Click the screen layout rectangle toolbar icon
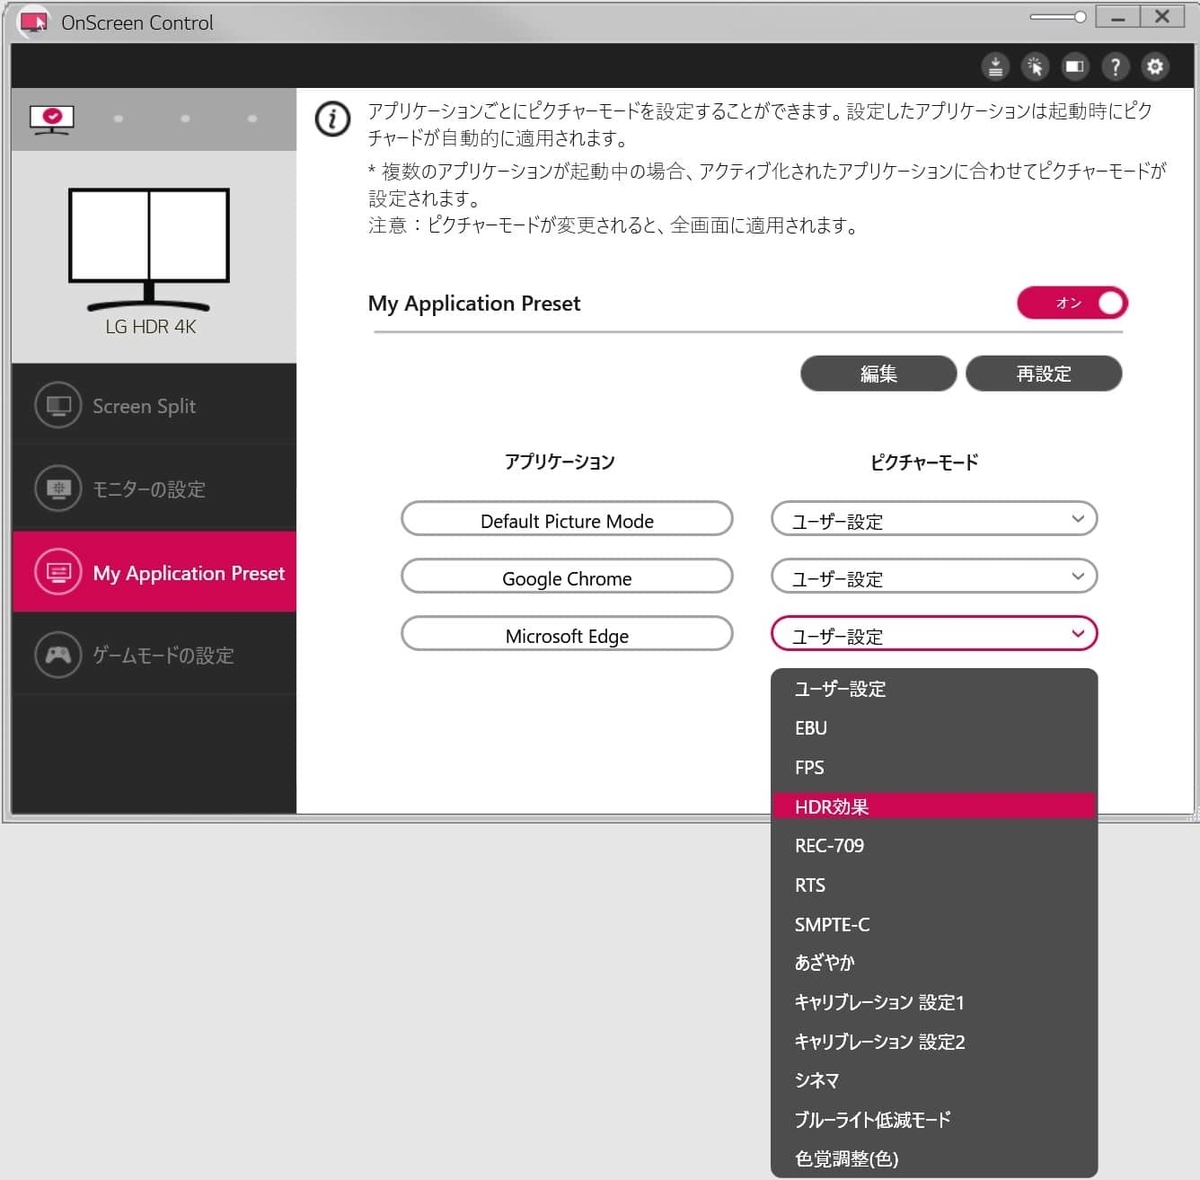1200x1180 pixels. [1075, 67]
